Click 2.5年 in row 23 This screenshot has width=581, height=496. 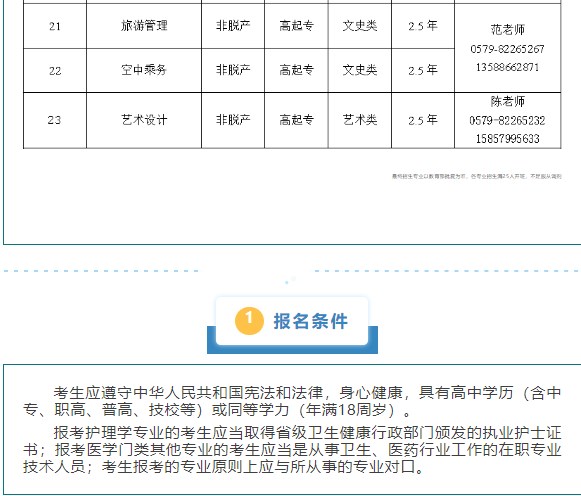[423, 120]
